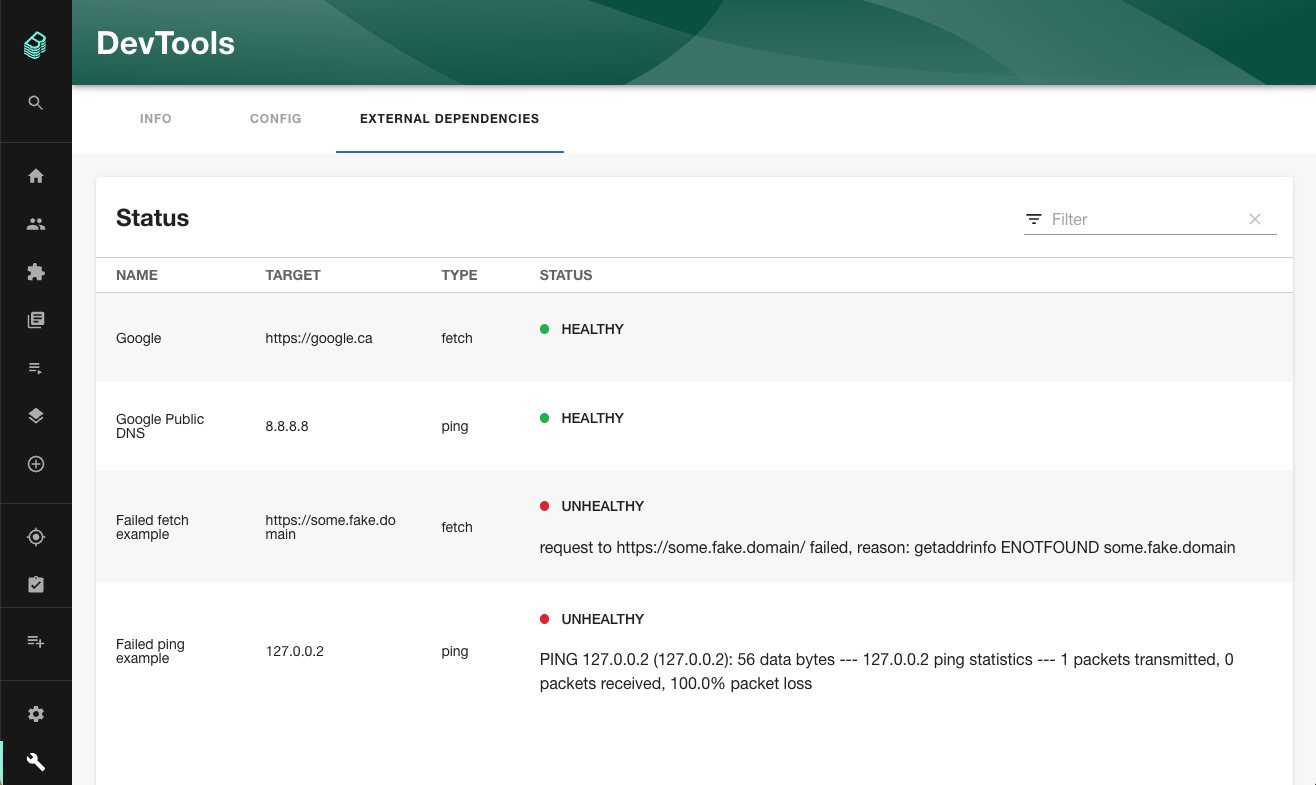Screen dimensions: 1316x785
Task: Select the EXTERNAL DEPENDENCIES tab
Action: tap(449, 118)
